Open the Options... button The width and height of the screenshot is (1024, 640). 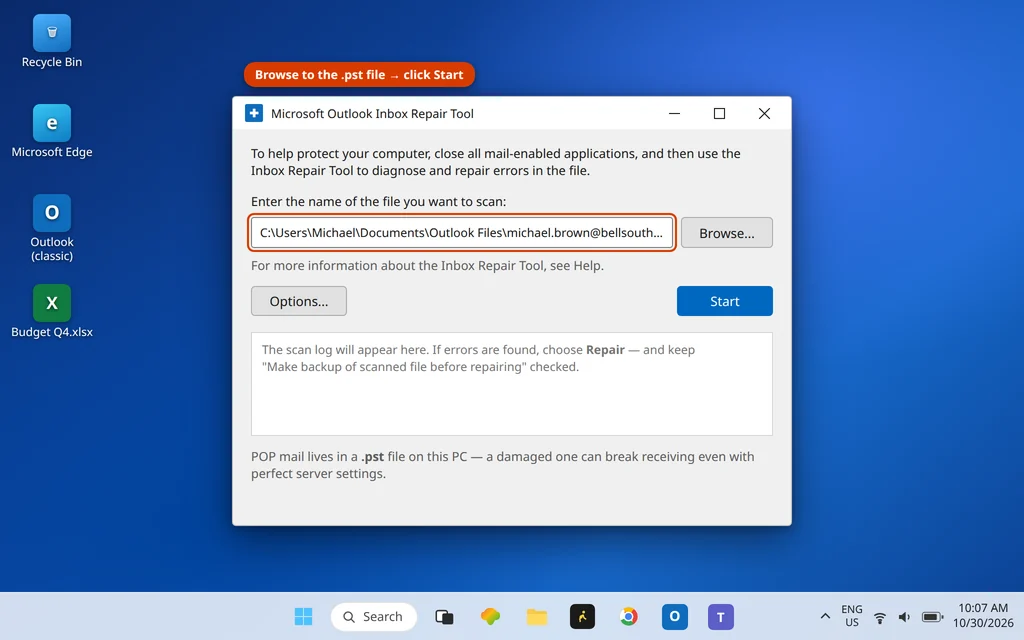coord(298,301)
